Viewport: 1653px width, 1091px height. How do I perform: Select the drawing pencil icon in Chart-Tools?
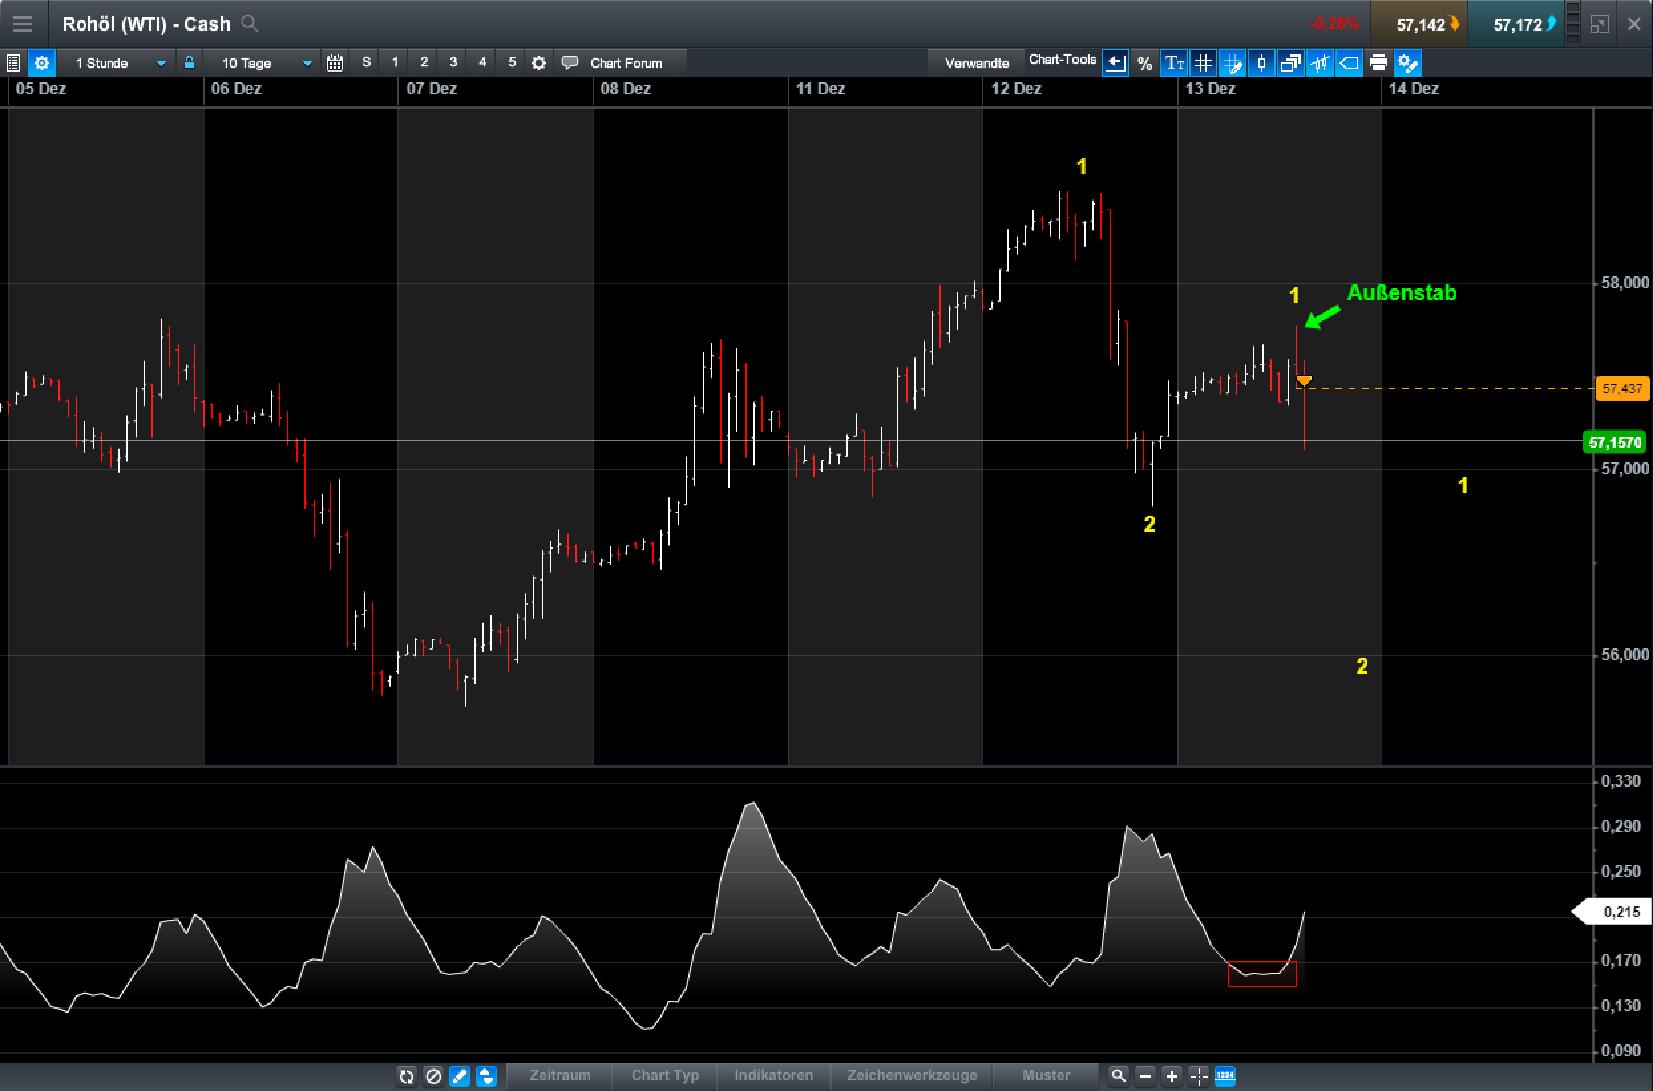1234,62
